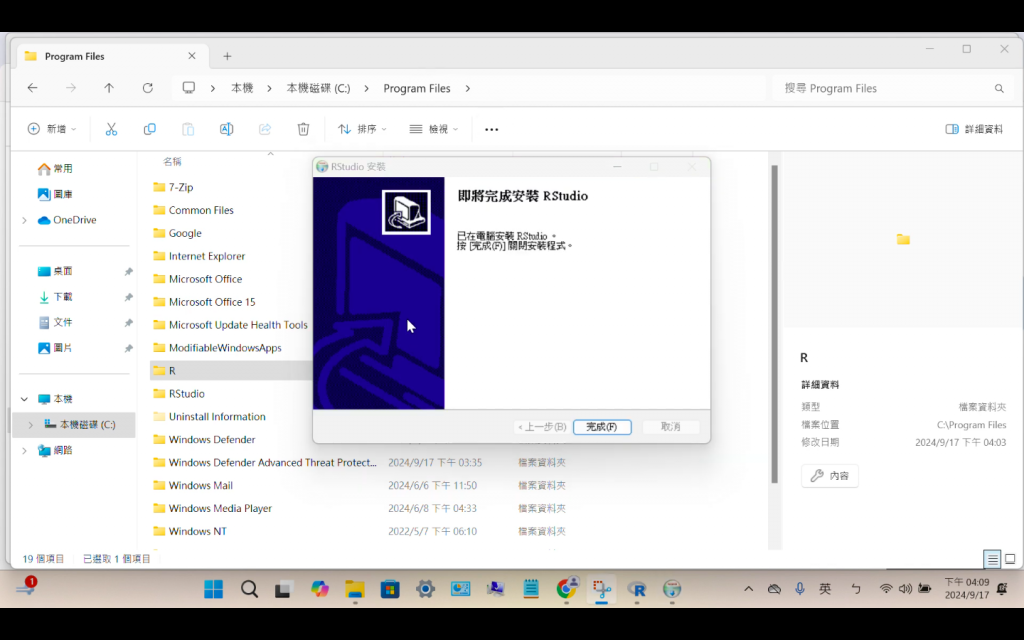The height and width of the screenshot is (640, 1024).
Task: Open the three-dot See more menu
Action: [492, 129]
